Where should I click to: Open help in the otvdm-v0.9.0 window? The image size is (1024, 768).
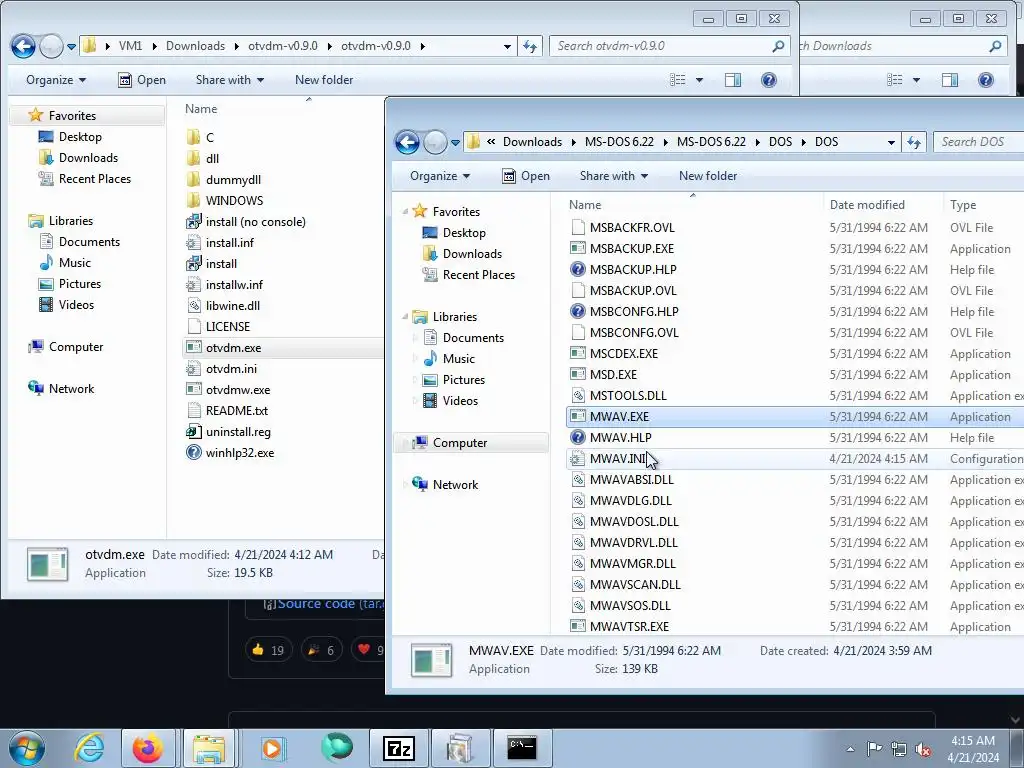(769, 80)
